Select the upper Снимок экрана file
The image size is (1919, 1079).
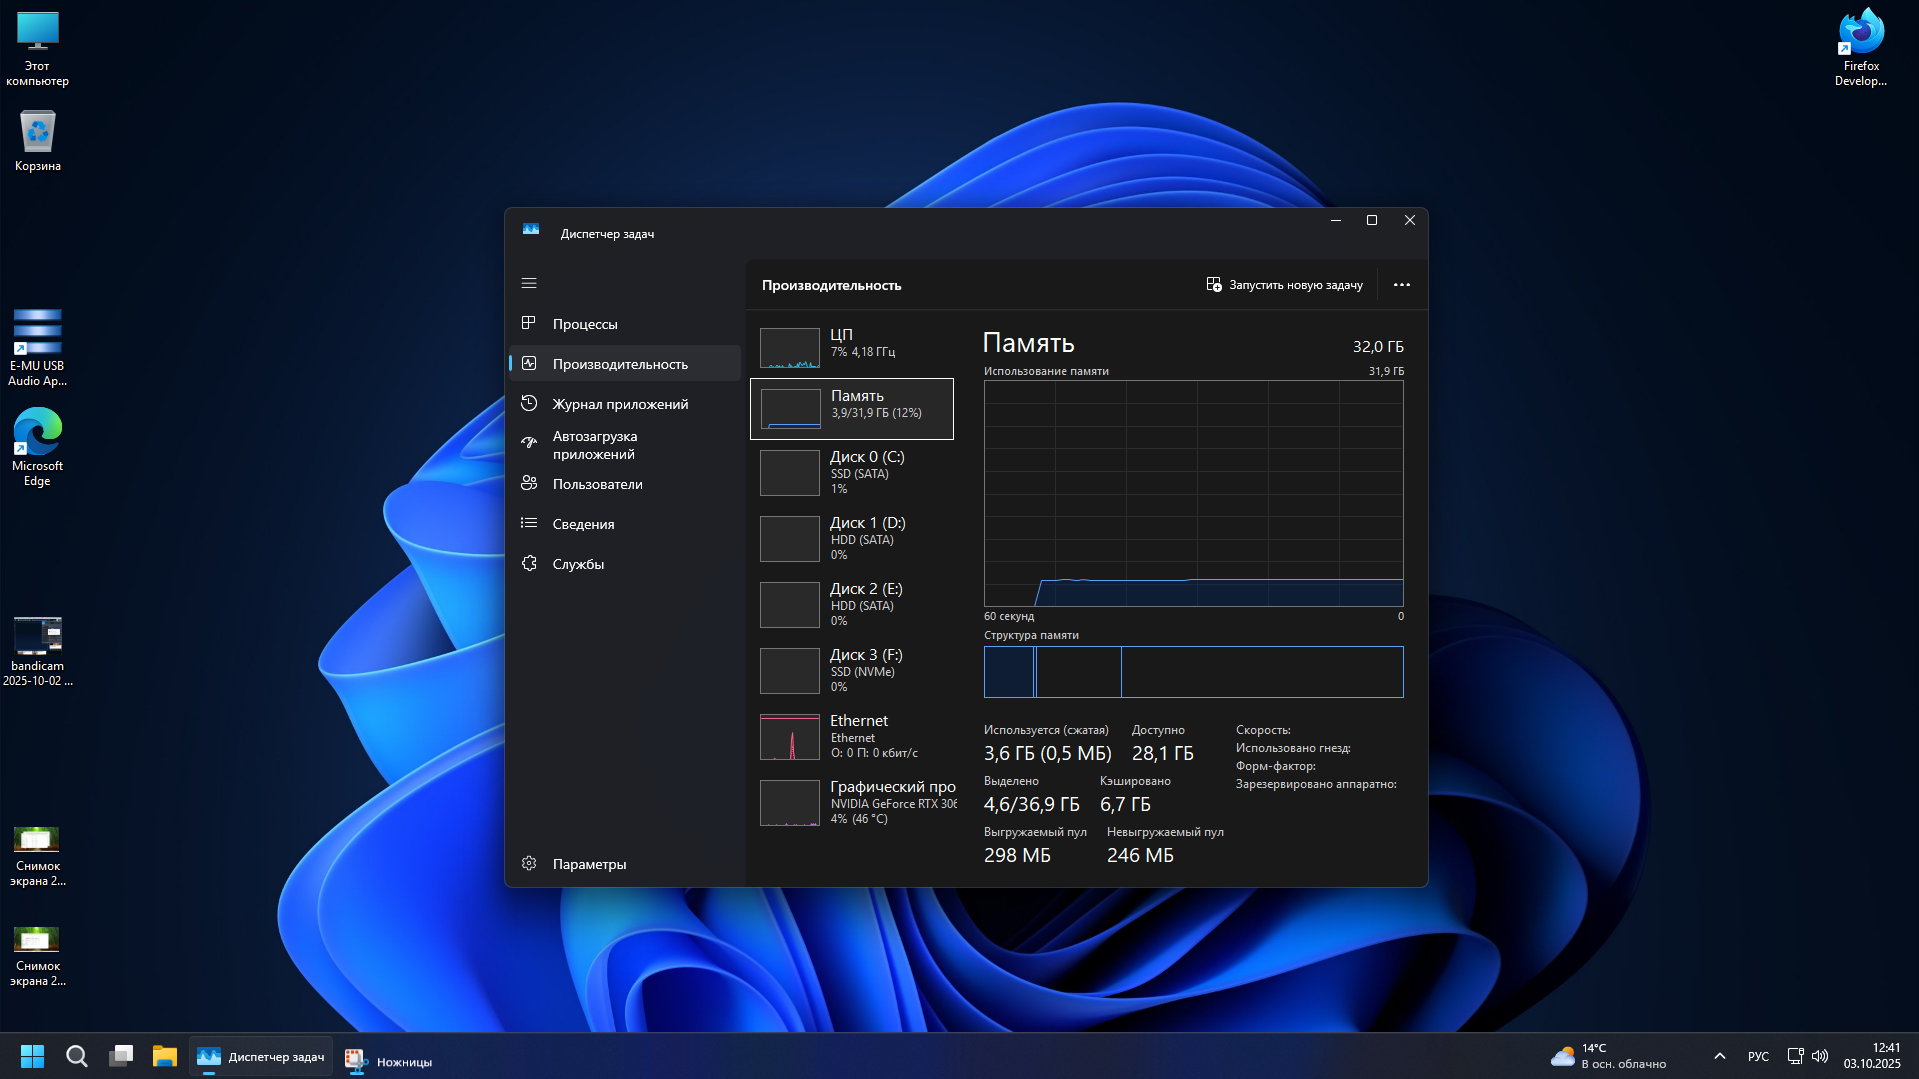[38, 857]
